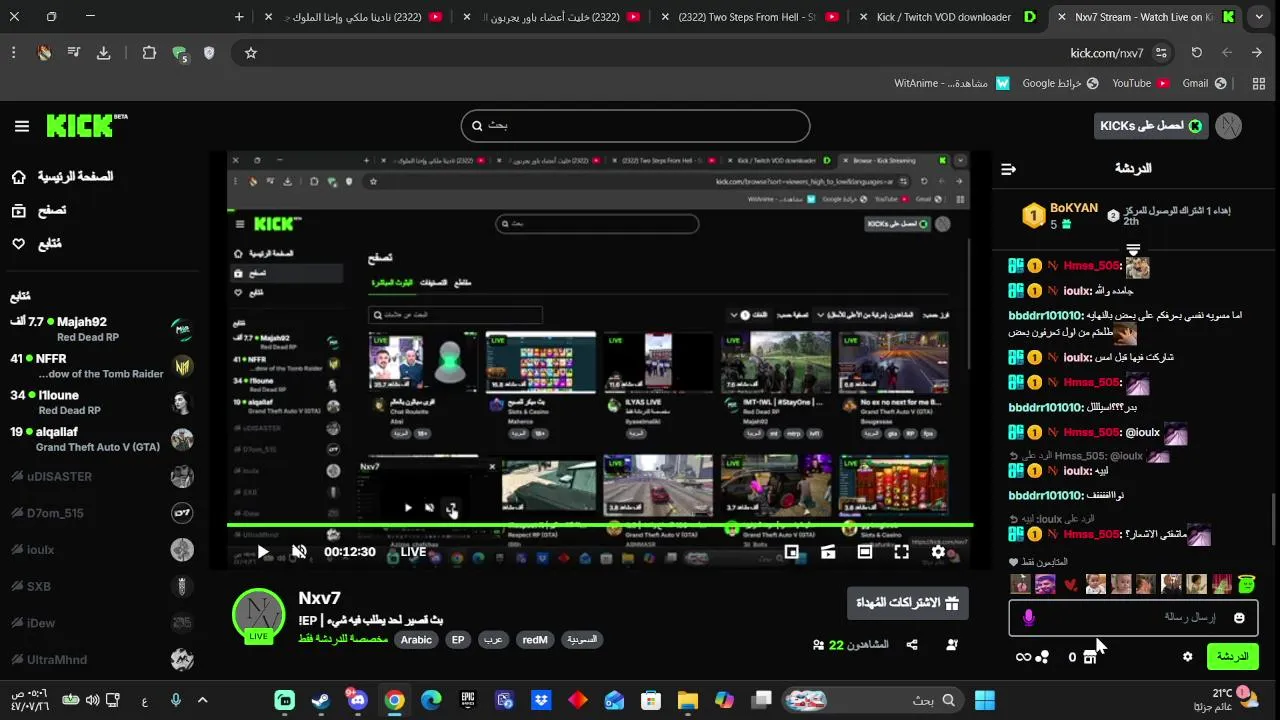1280x720 pixels.
Task: Select the Arabic tag
Action: (416, 640)
